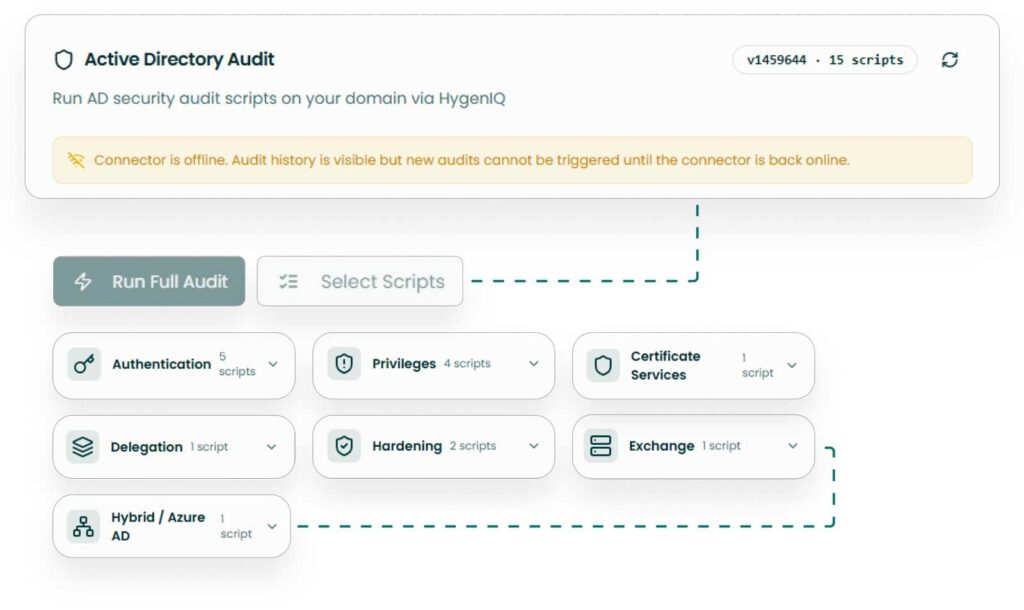Click the layers icon on Delegation card

pos(84,447)
